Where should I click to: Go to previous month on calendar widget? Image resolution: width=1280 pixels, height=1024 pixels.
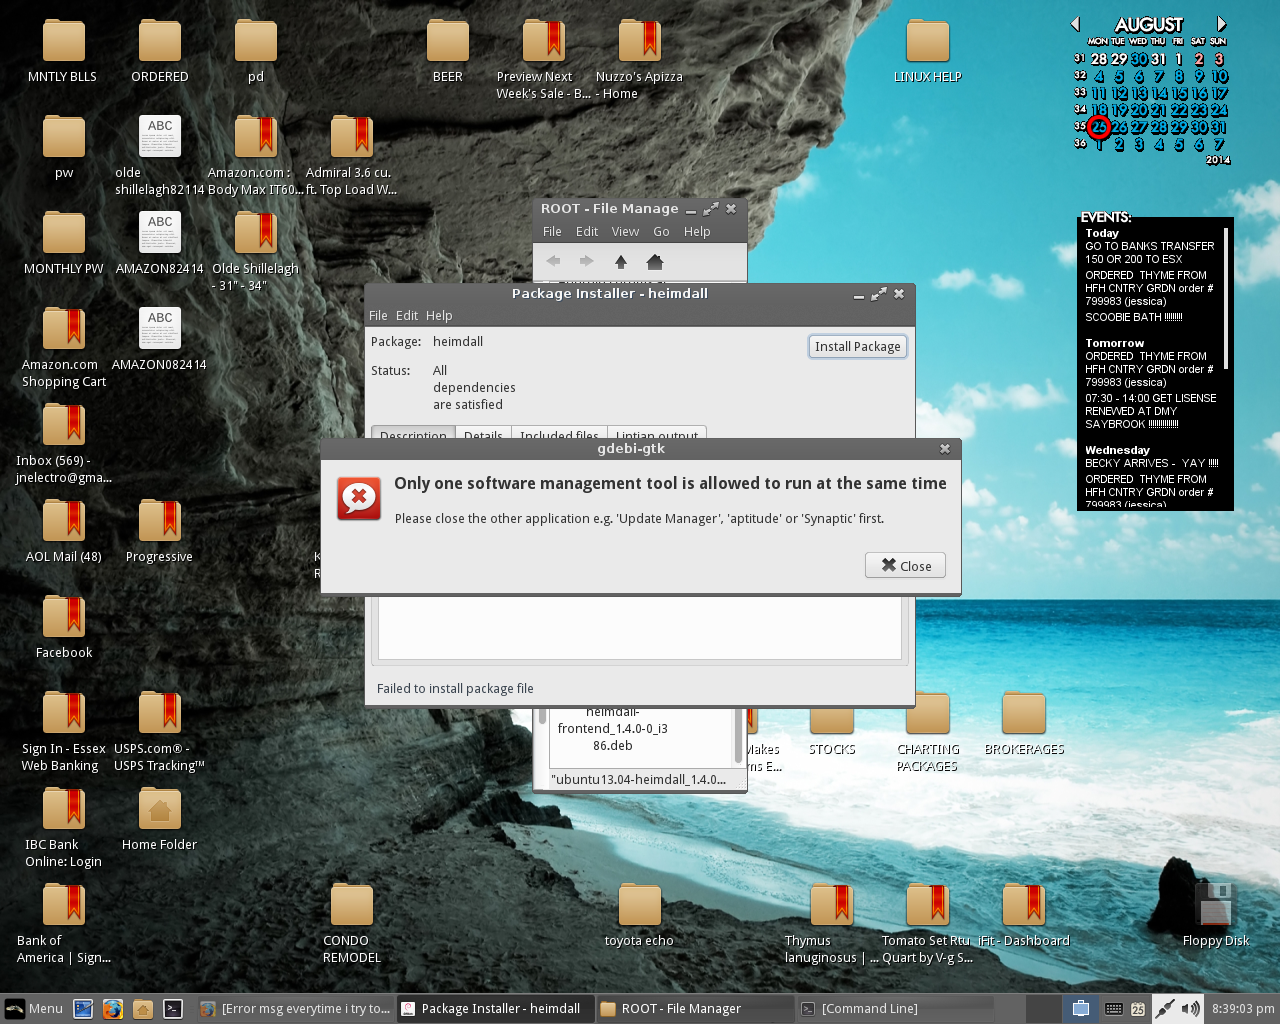[x=1076, y=24]
